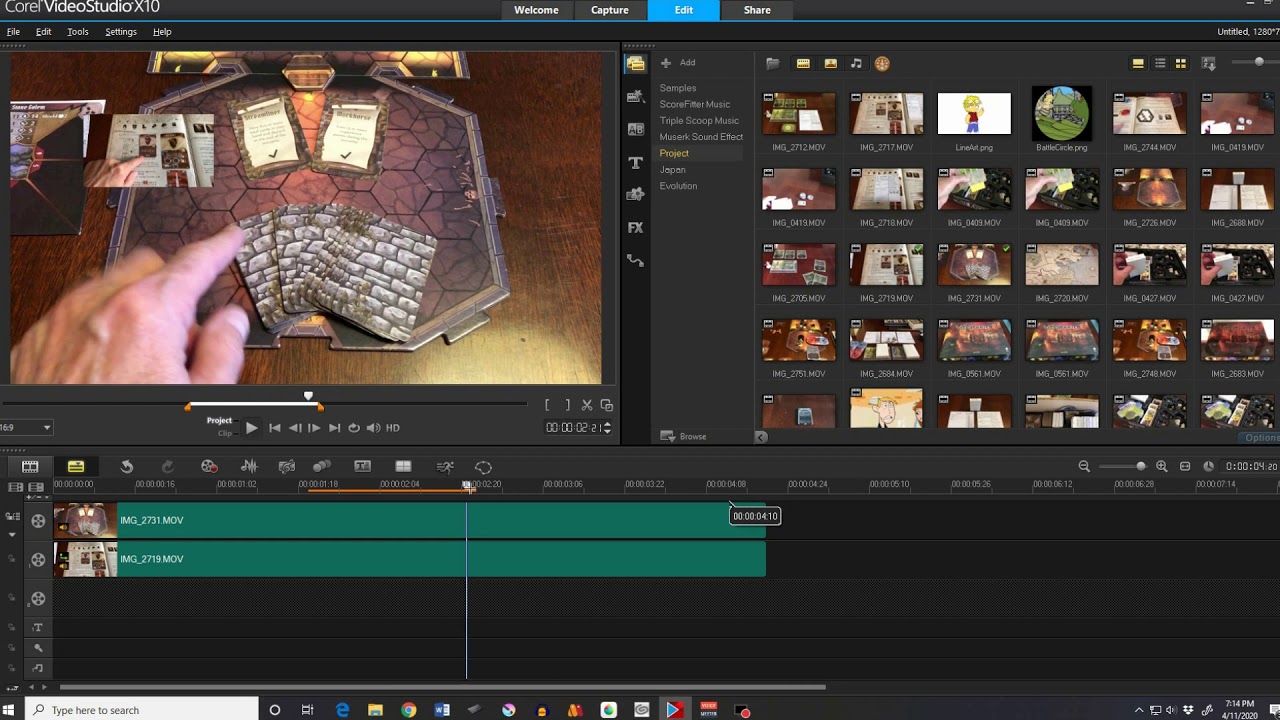The image size is (1280, 720).
Task: Switch preview to Clip mode
Action: pos(225,434)
